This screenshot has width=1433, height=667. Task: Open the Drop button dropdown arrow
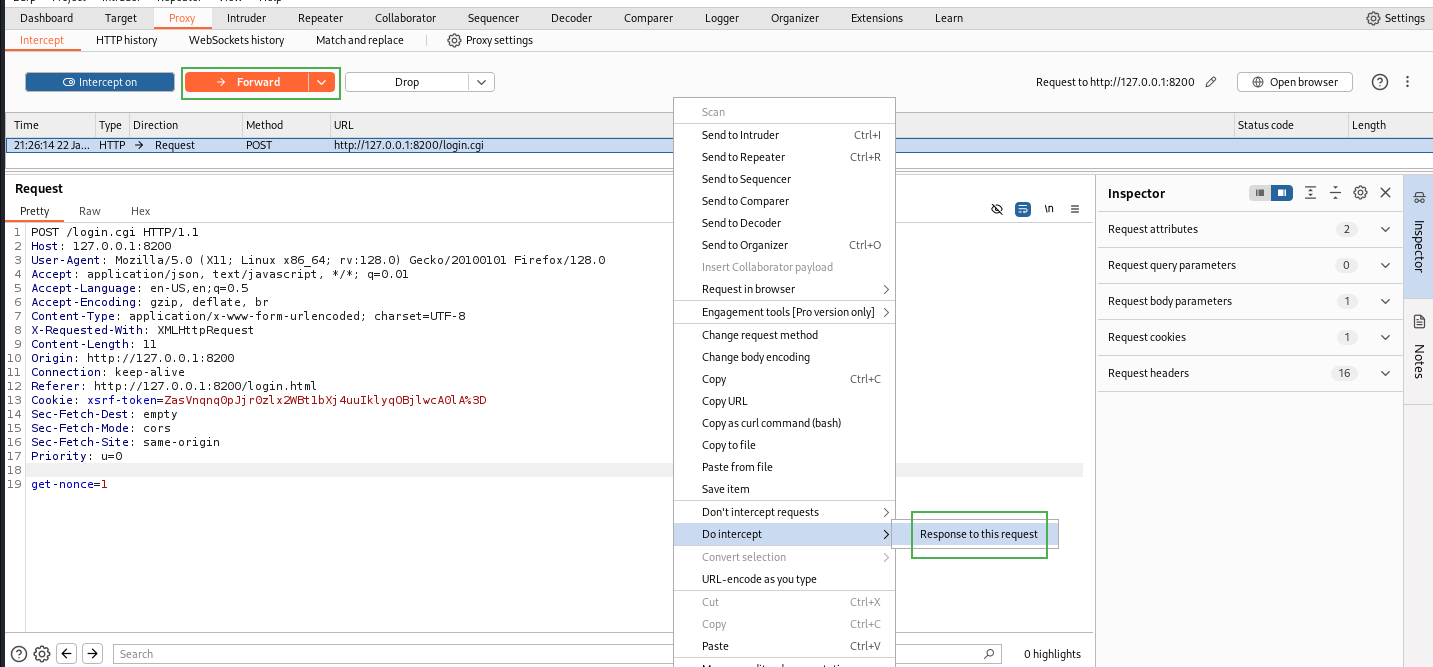point(481,82)
